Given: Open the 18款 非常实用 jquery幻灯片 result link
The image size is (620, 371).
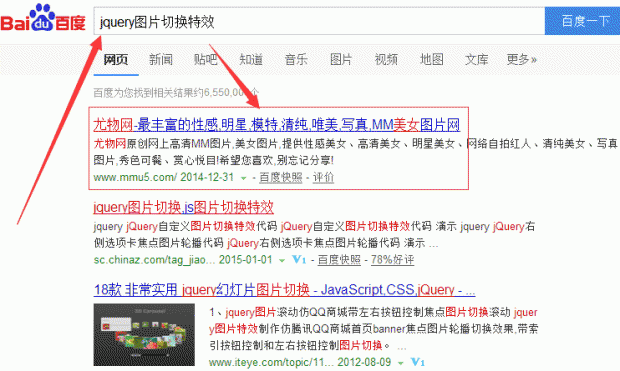Looking at the screenshot, I should 284,290.
